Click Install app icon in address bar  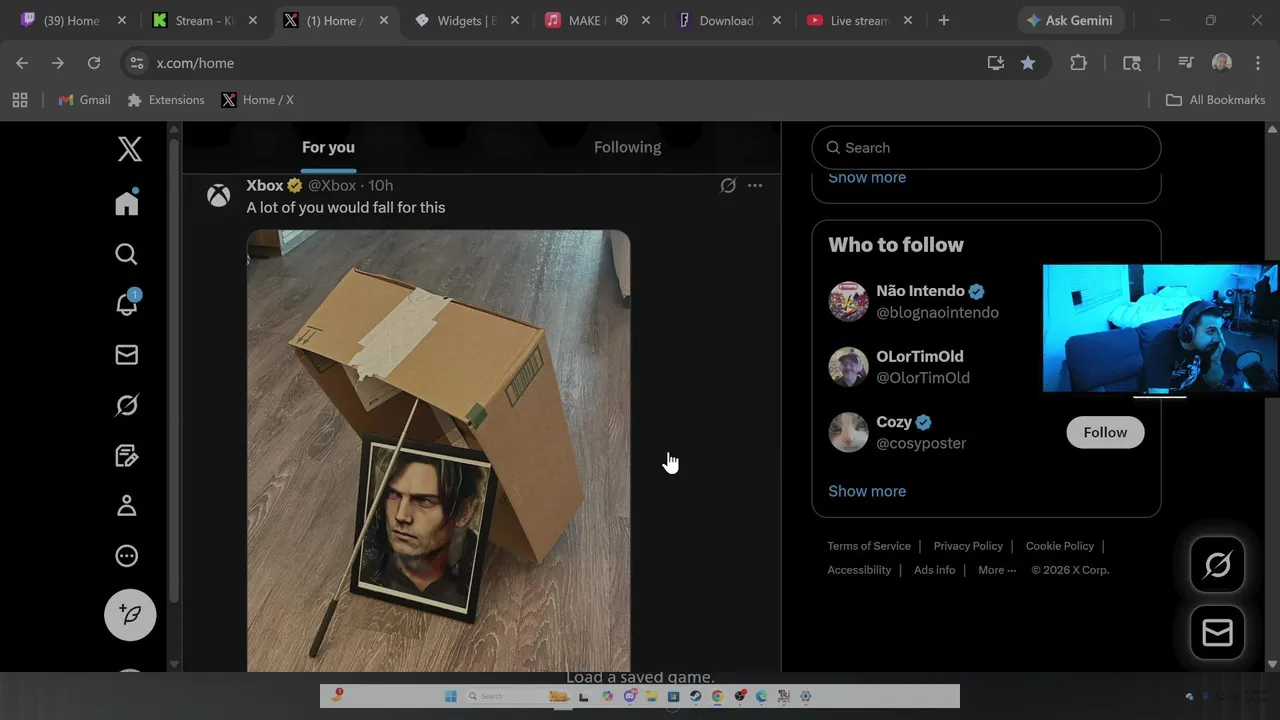tap(995, 63)
